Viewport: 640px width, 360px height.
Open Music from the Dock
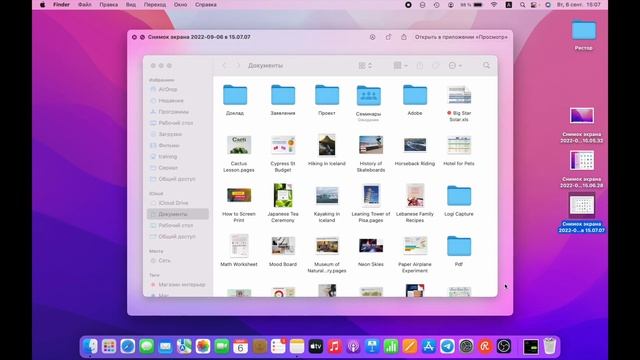[335, 347]
